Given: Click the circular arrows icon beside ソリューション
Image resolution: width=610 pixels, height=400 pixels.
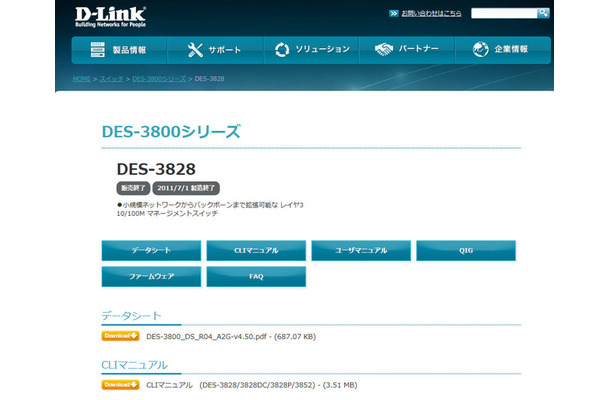Looking at the screenshot, I should 282,49.
